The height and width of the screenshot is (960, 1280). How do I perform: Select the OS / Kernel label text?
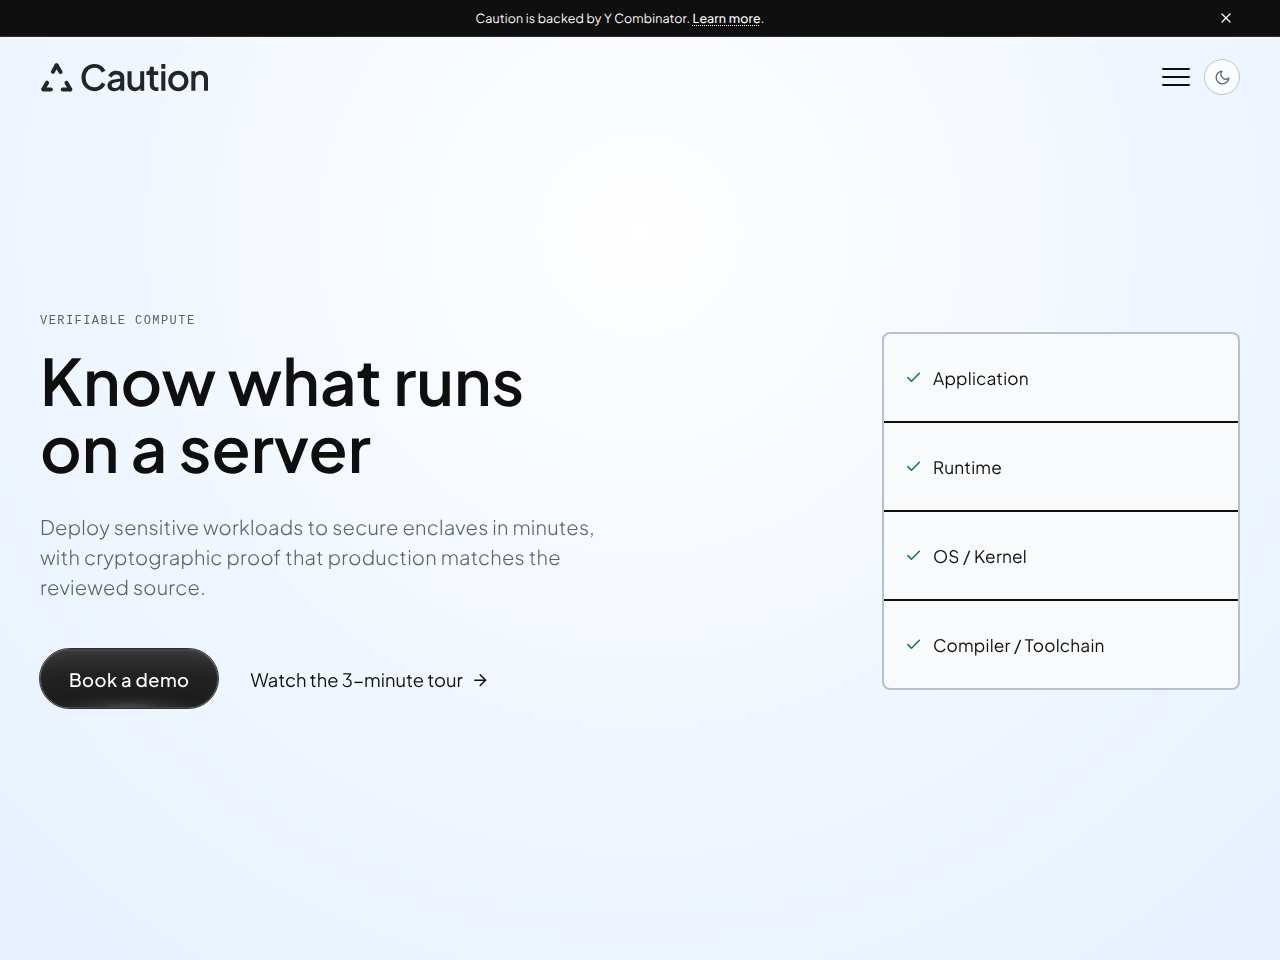(980, 557)
